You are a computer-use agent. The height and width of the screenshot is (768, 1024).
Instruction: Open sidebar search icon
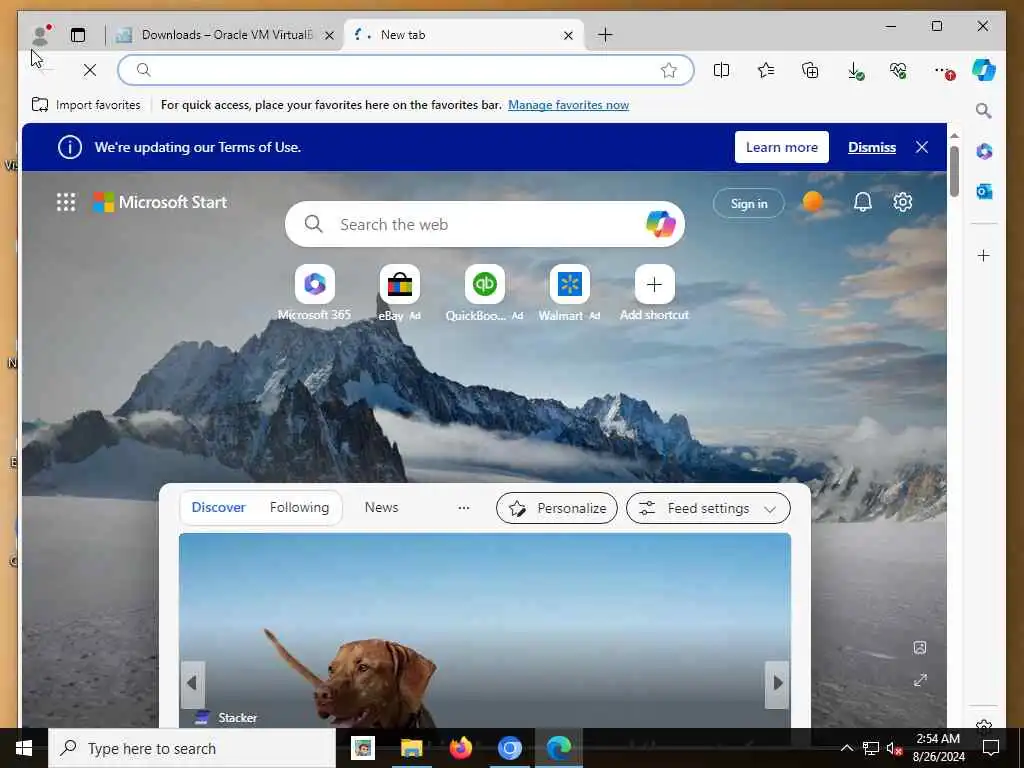point(984,110)
